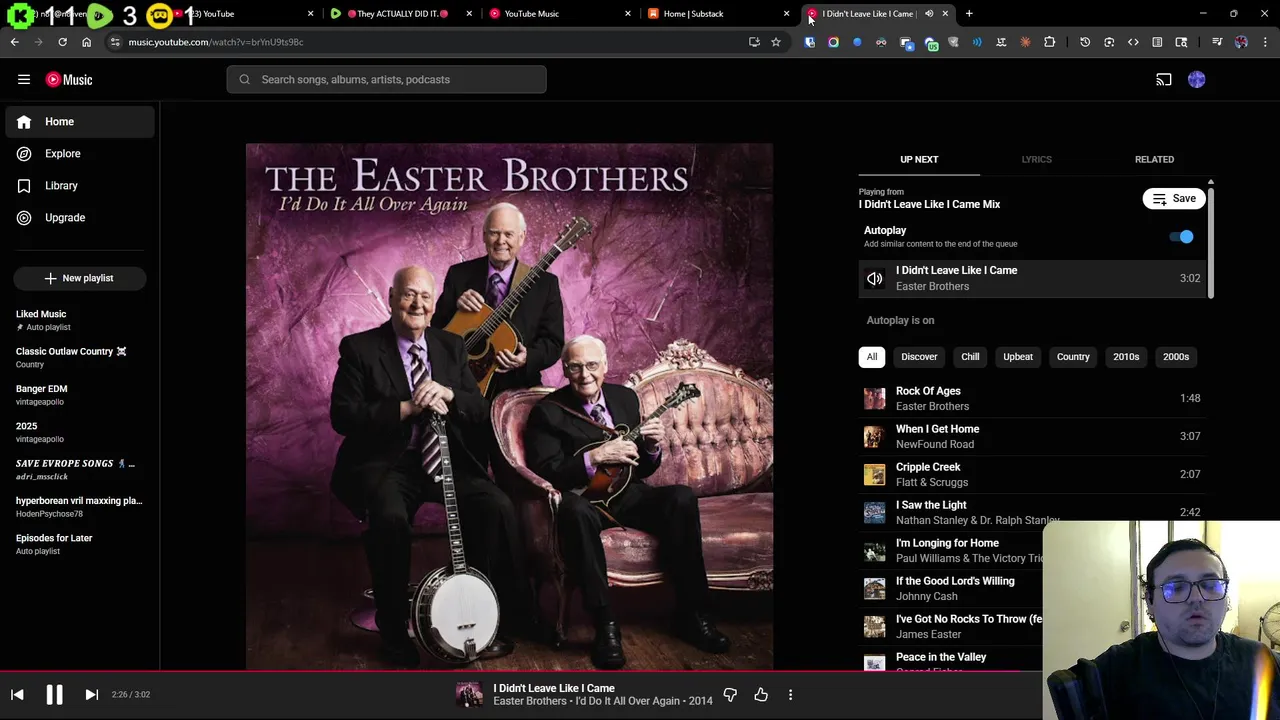The height and width of the screenshot is (720, 1280).
Task: Reload the browser page
Action: tap(62, 42)
